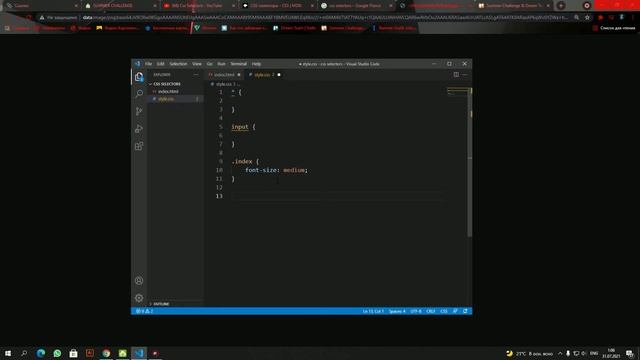Click the weather widget in taskbar
The image size is (640, 360).
(x=529, y=353)
